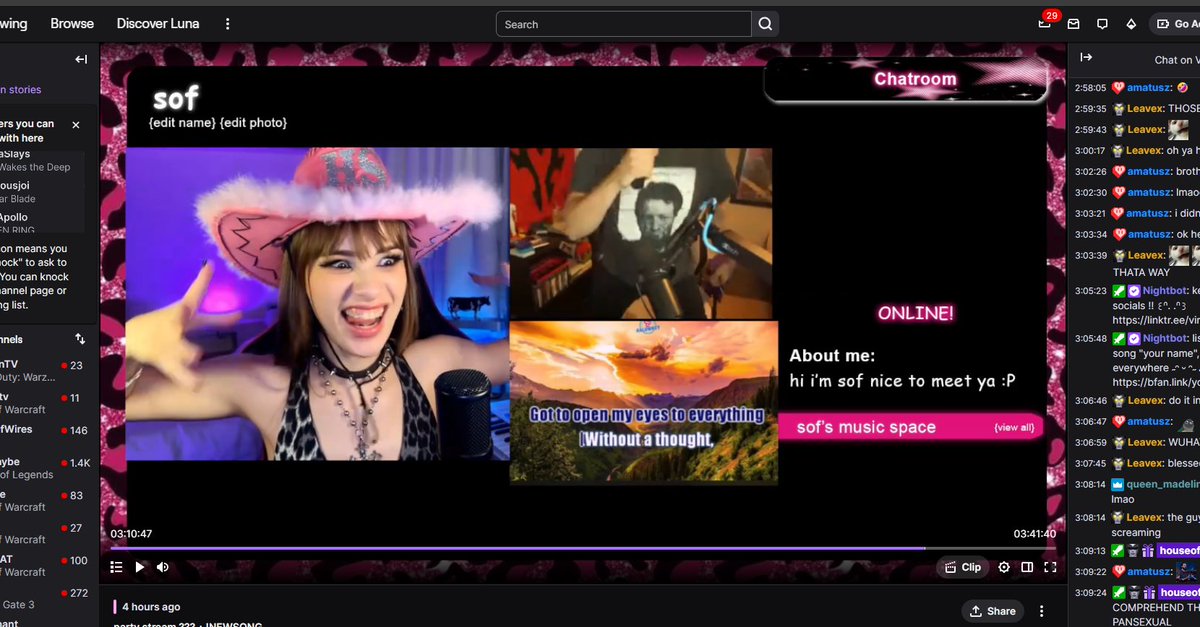Mute the player volume speaker icon
Viewport: 1200px width, 627px height.
tap(163, 567)
